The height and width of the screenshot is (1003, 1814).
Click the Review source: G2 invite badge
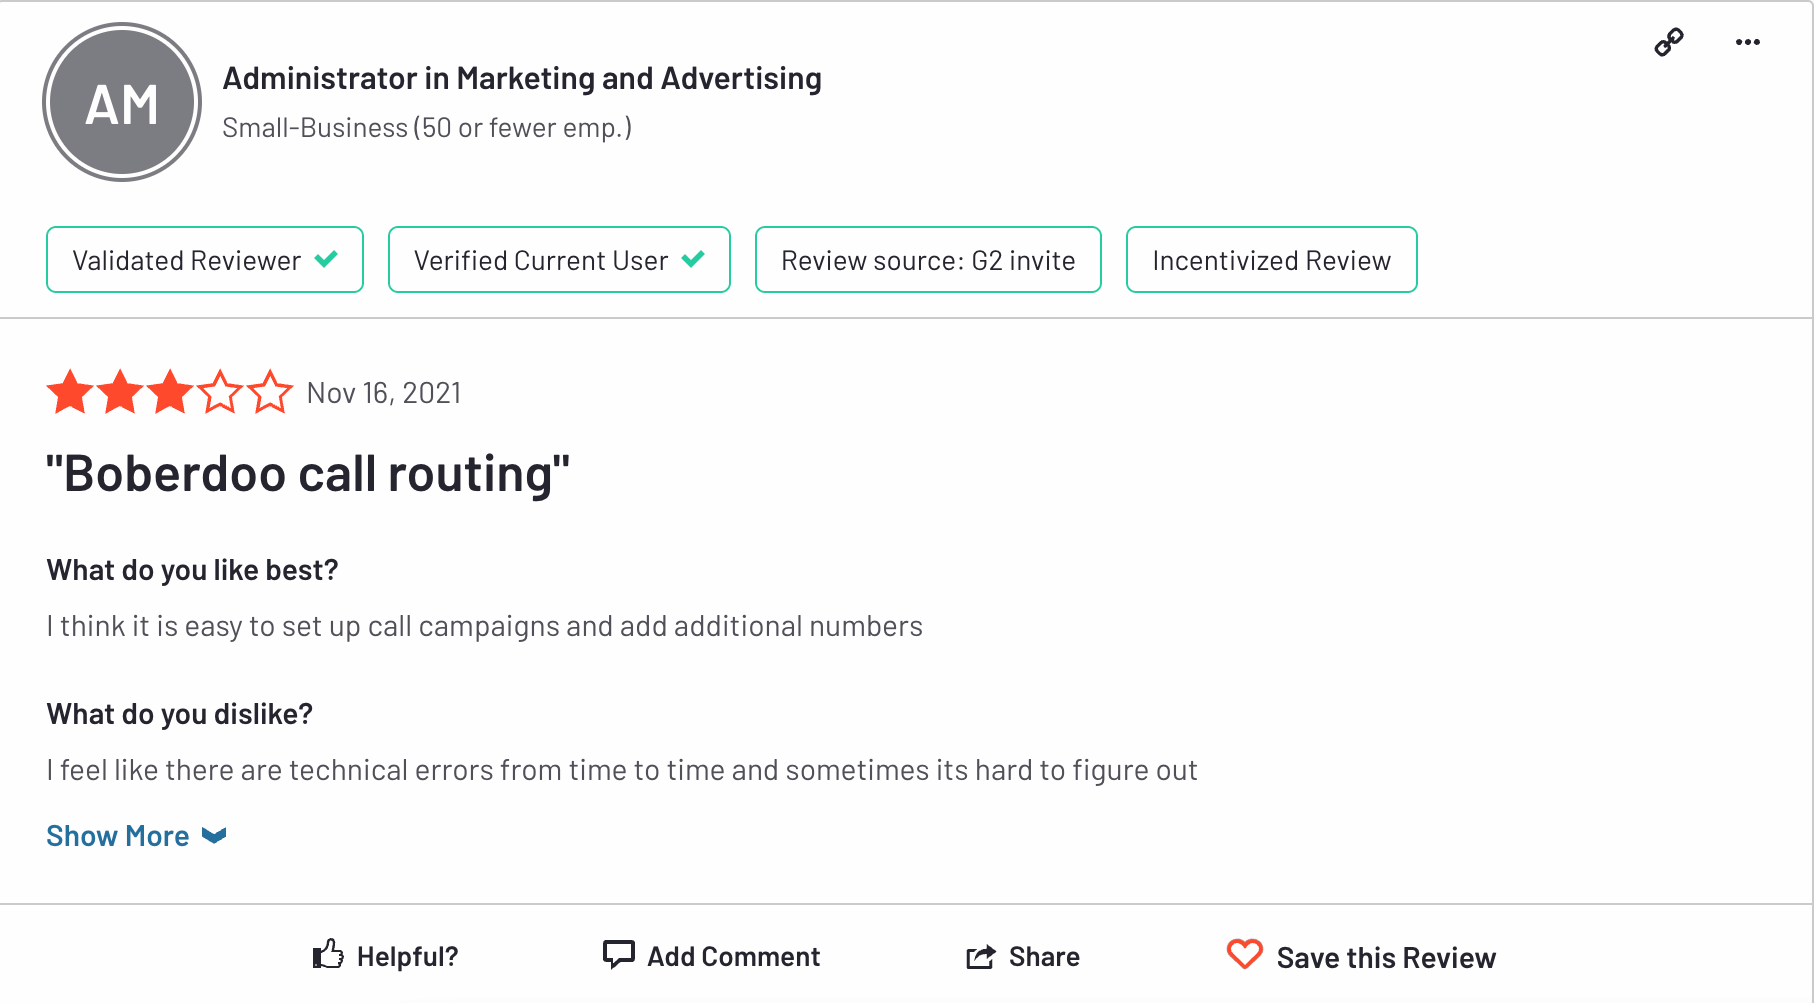click(x=927, y=260)
